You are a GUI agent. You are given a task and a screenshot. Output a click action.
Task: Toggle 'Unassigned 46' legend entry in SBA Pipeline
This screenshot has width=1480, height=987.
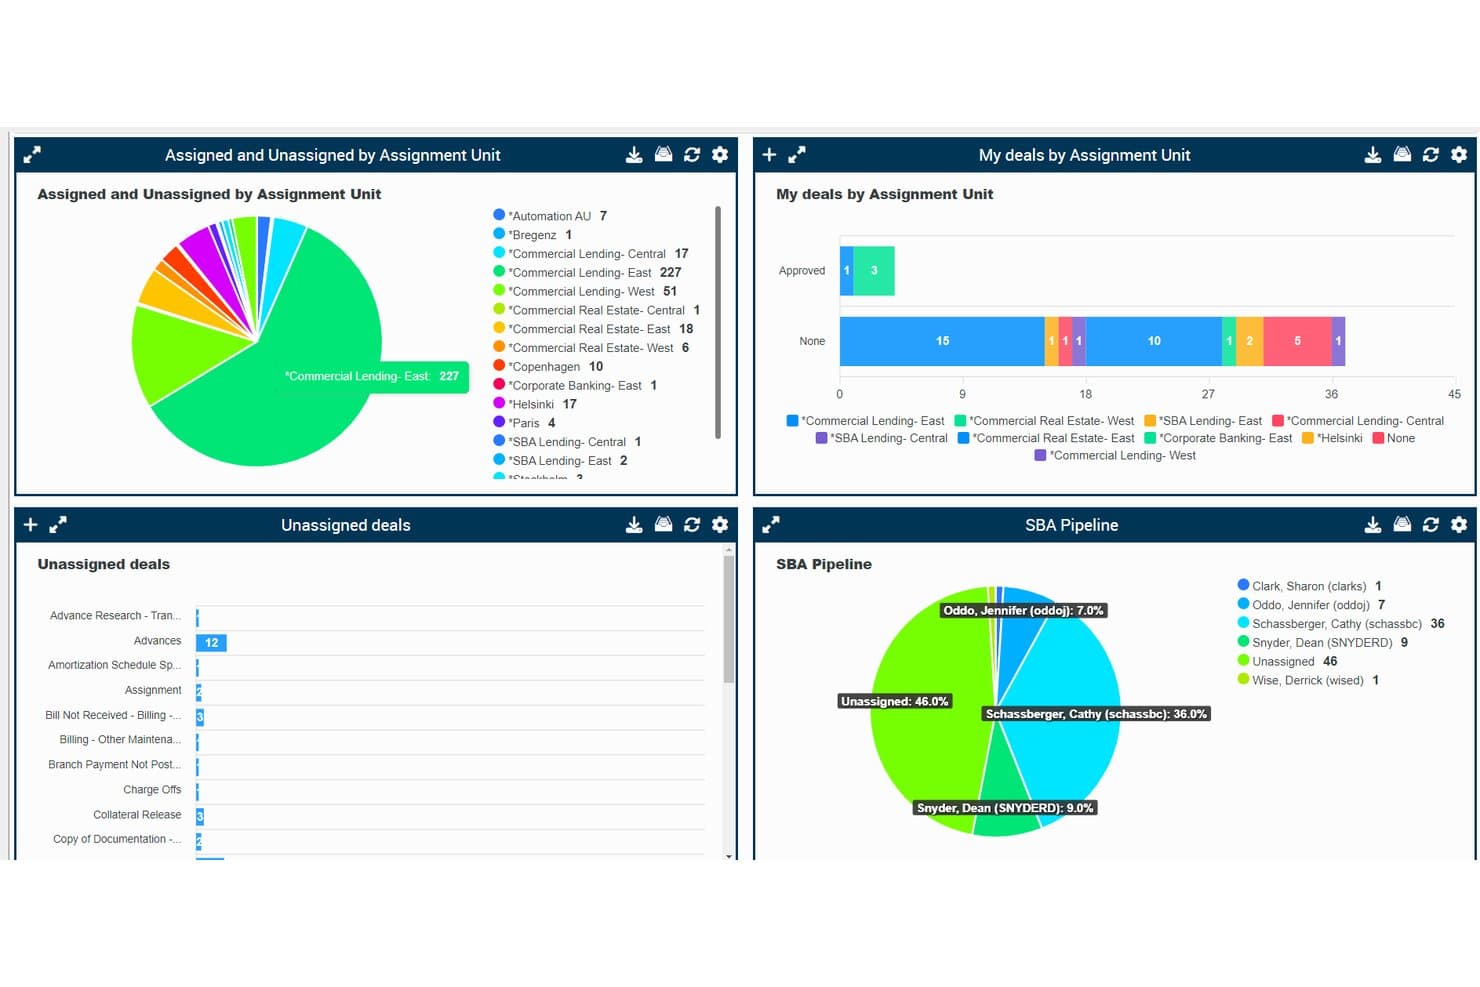coord(1288,661)
